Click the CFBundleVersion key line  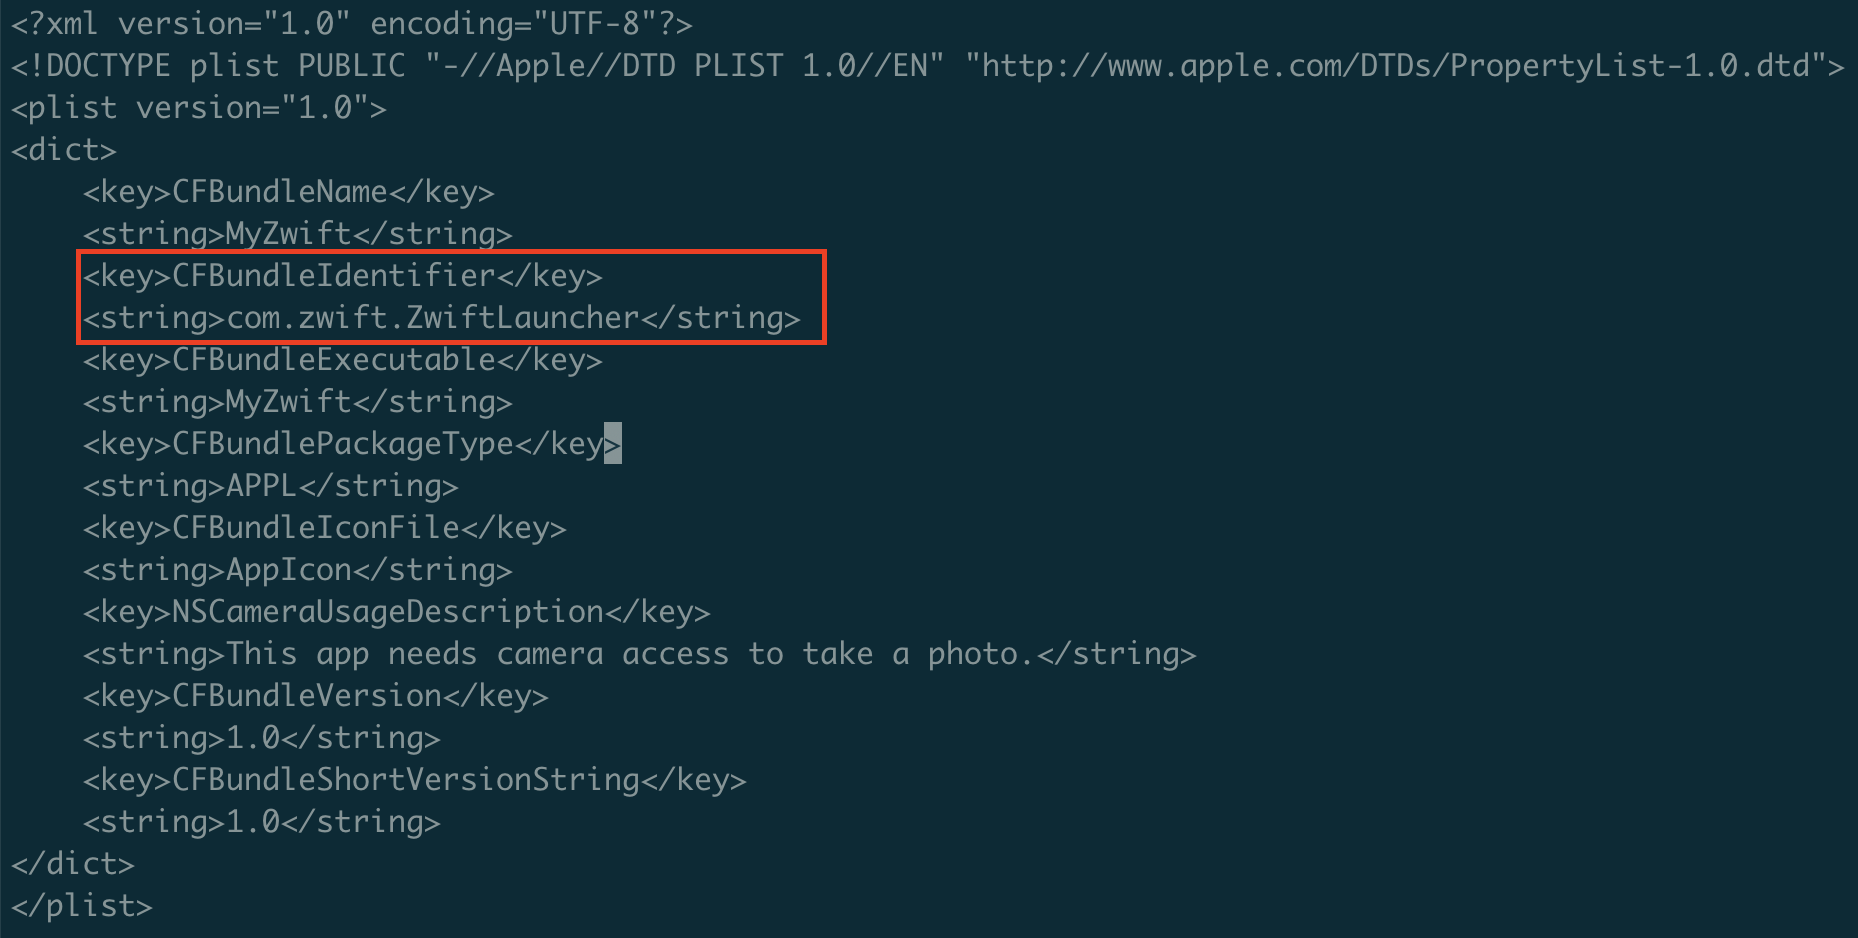(x=315, y=696)
